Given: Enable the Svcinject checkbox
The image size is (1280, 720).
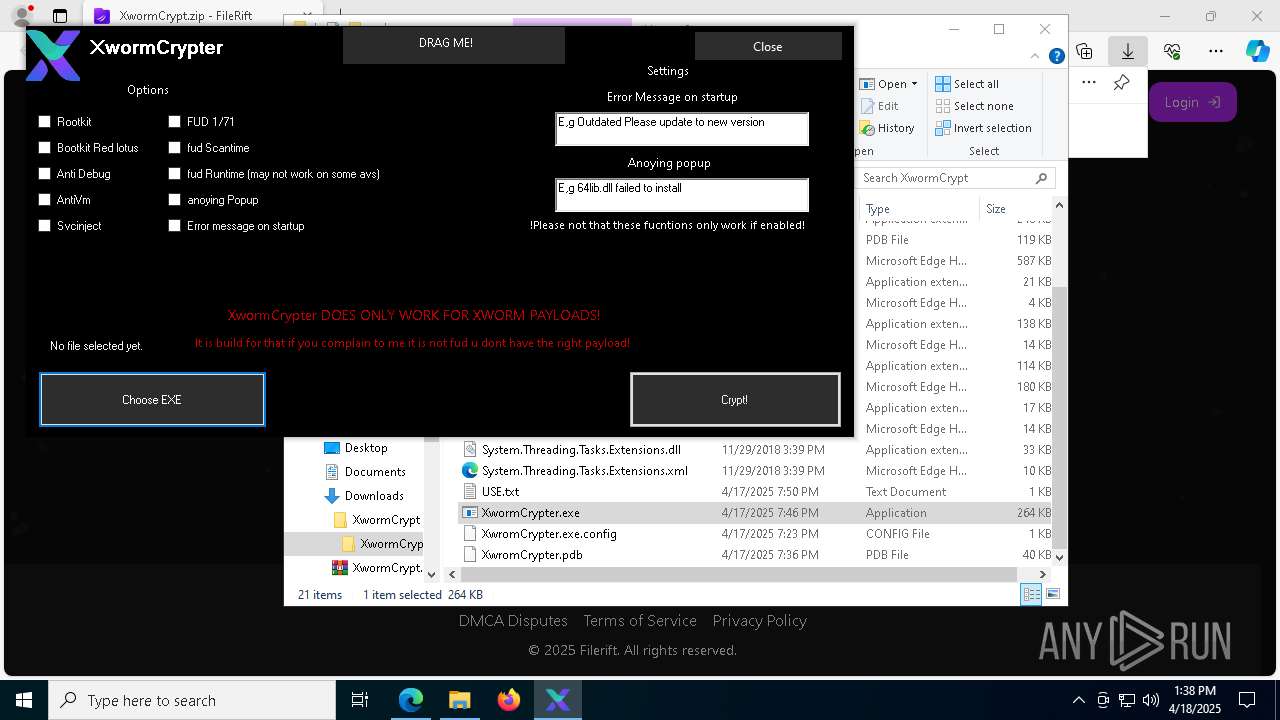Looking at the screenshot, I should (44, 226).
